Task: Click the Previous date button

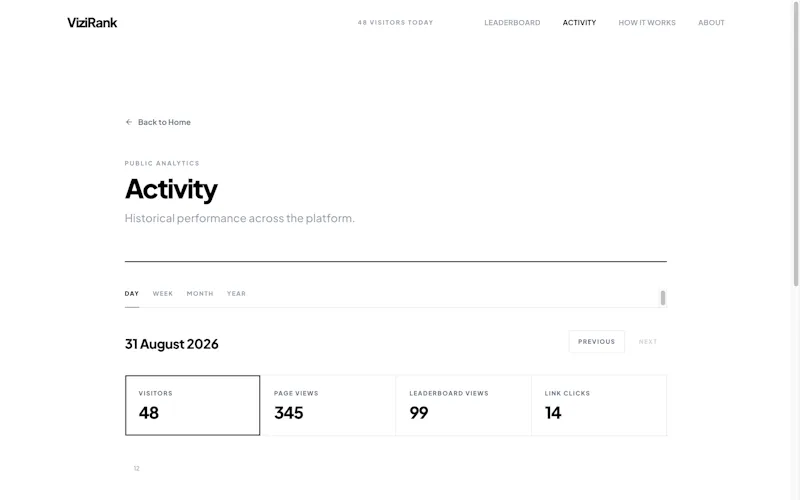Action: (x=596, y=341)
